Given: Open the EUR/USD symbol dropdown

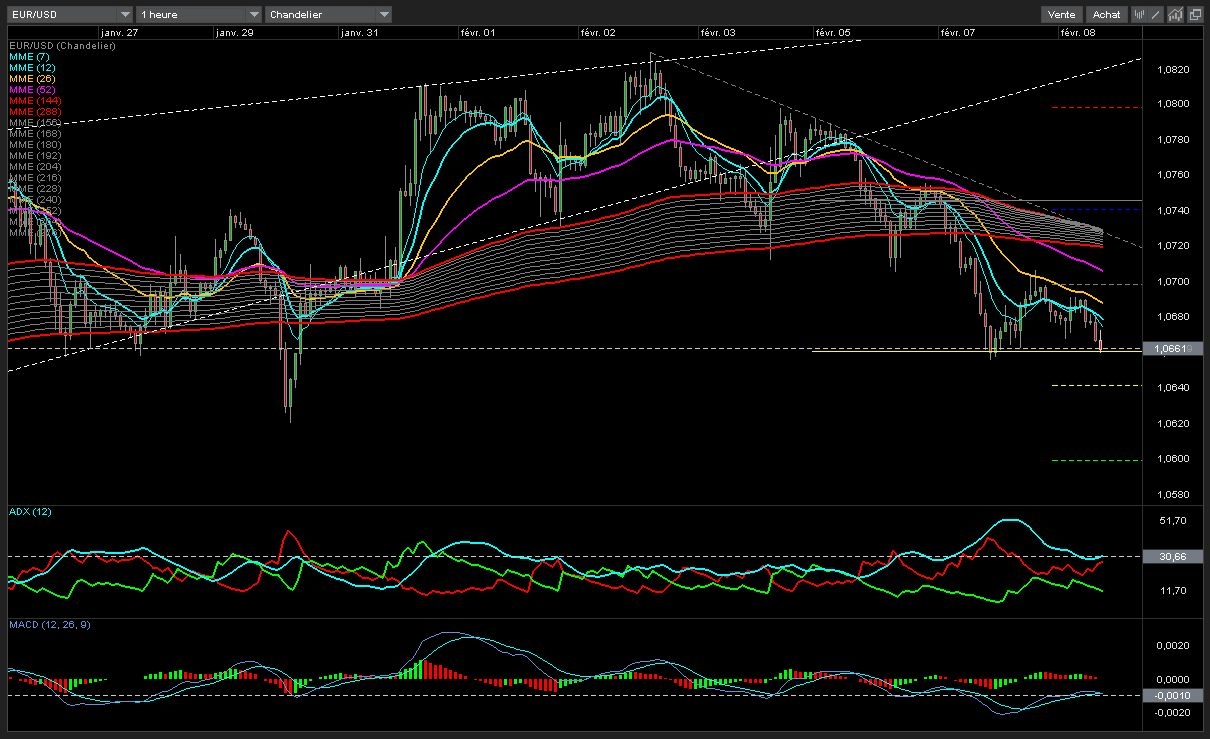Looking at the screenshot, I should coord(69,14).
